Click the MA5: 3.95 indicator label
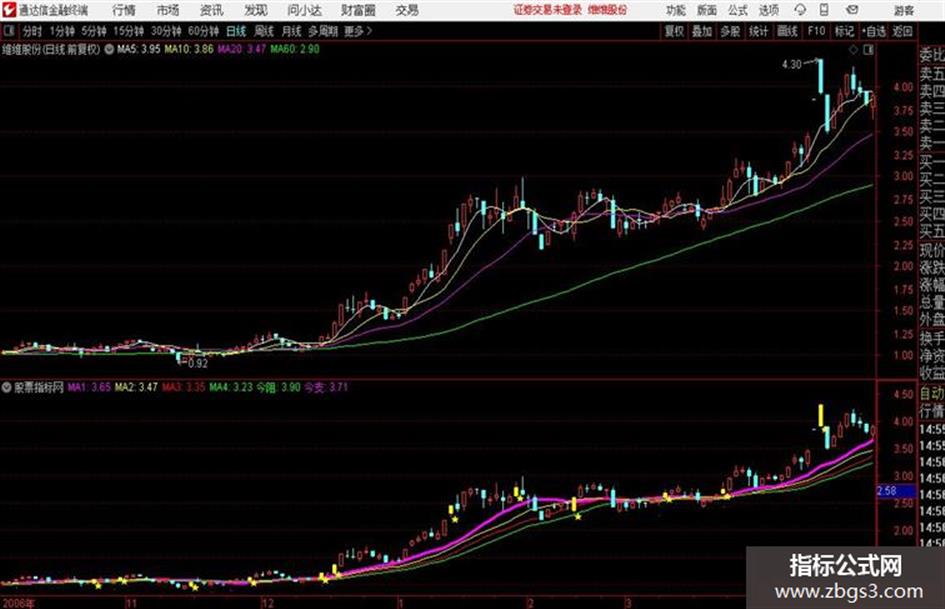The image size is (945, 609). point(139,49)
